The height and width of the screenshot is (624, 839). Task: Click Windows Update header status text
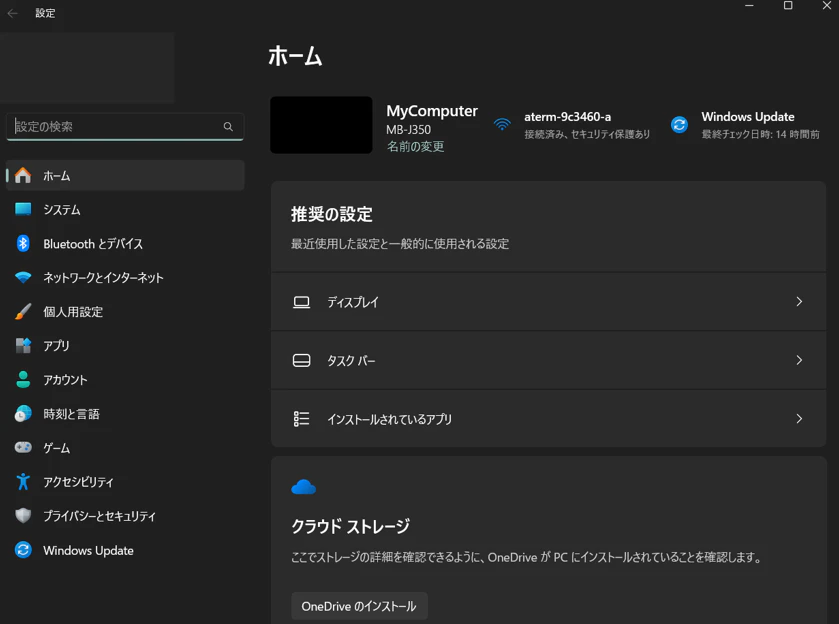pos(748,117)
